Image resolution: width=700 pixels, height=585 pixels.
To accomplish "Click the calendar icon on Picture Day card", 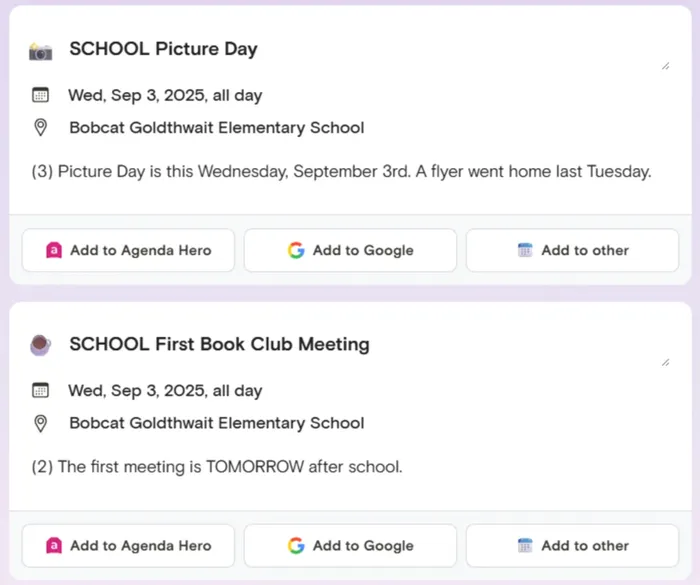I will click(x=40, y=96).
